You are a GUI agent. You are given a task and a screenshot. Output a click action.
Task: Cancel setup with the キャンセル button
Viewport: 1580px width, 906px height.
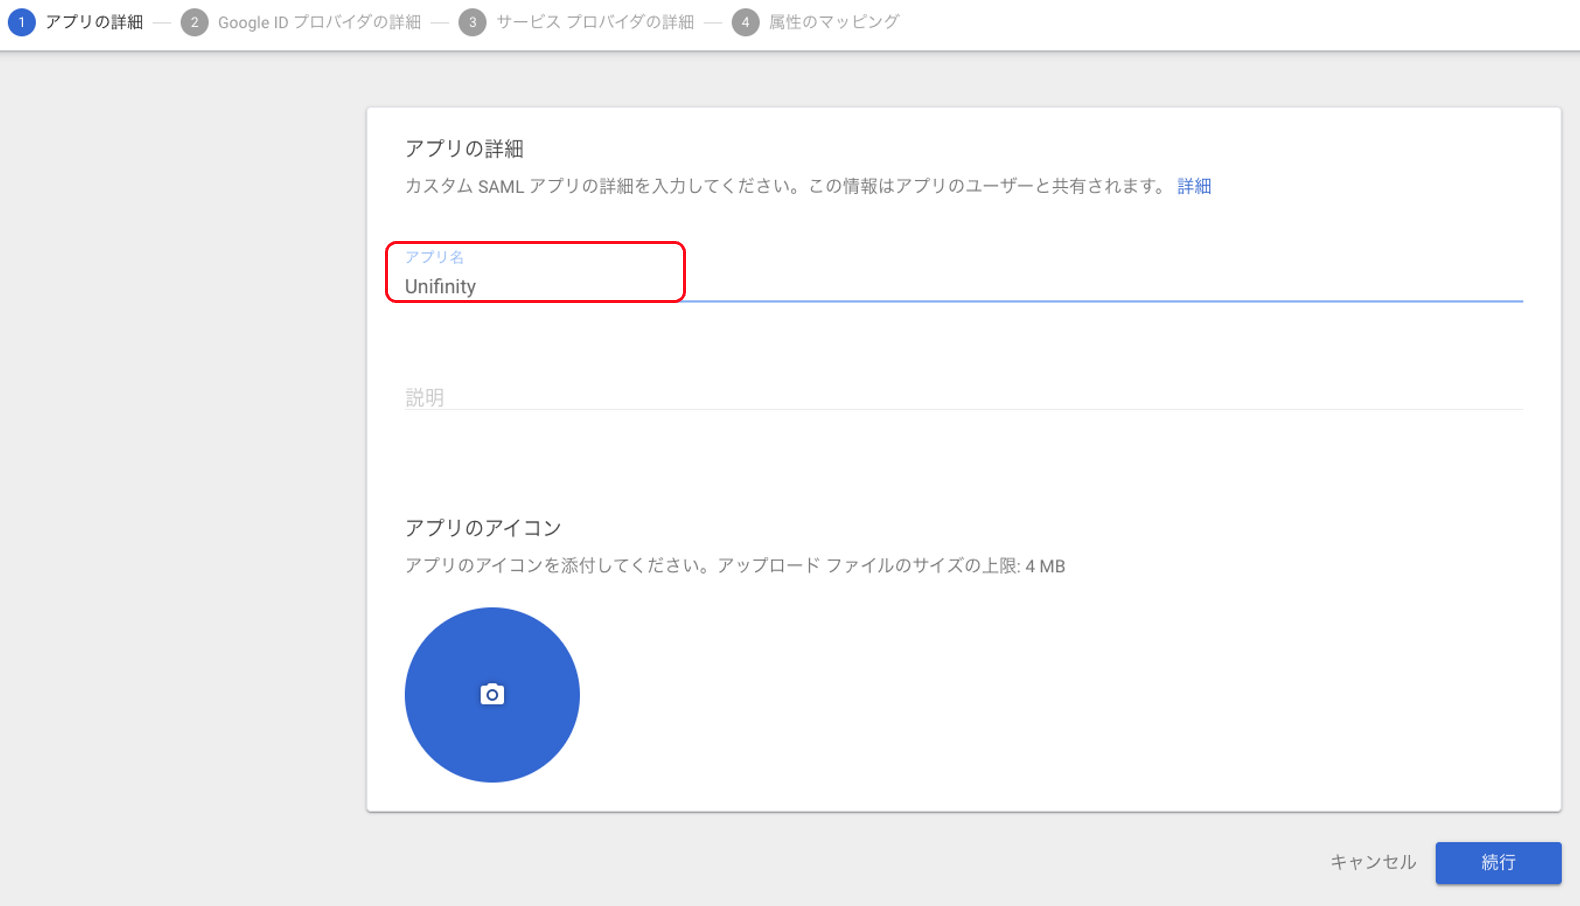click(1372, 862)
